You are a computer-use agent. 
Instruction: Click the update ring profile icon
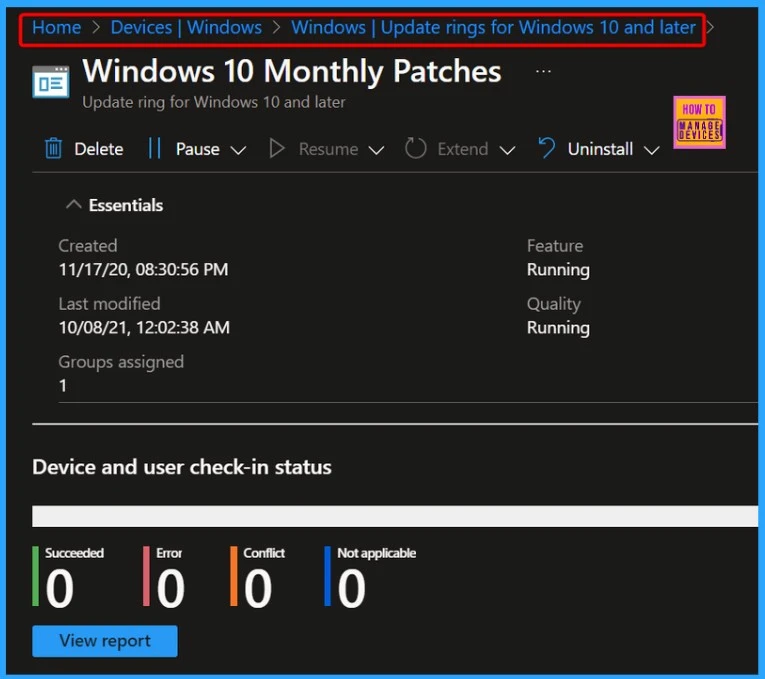pos(51,82)
